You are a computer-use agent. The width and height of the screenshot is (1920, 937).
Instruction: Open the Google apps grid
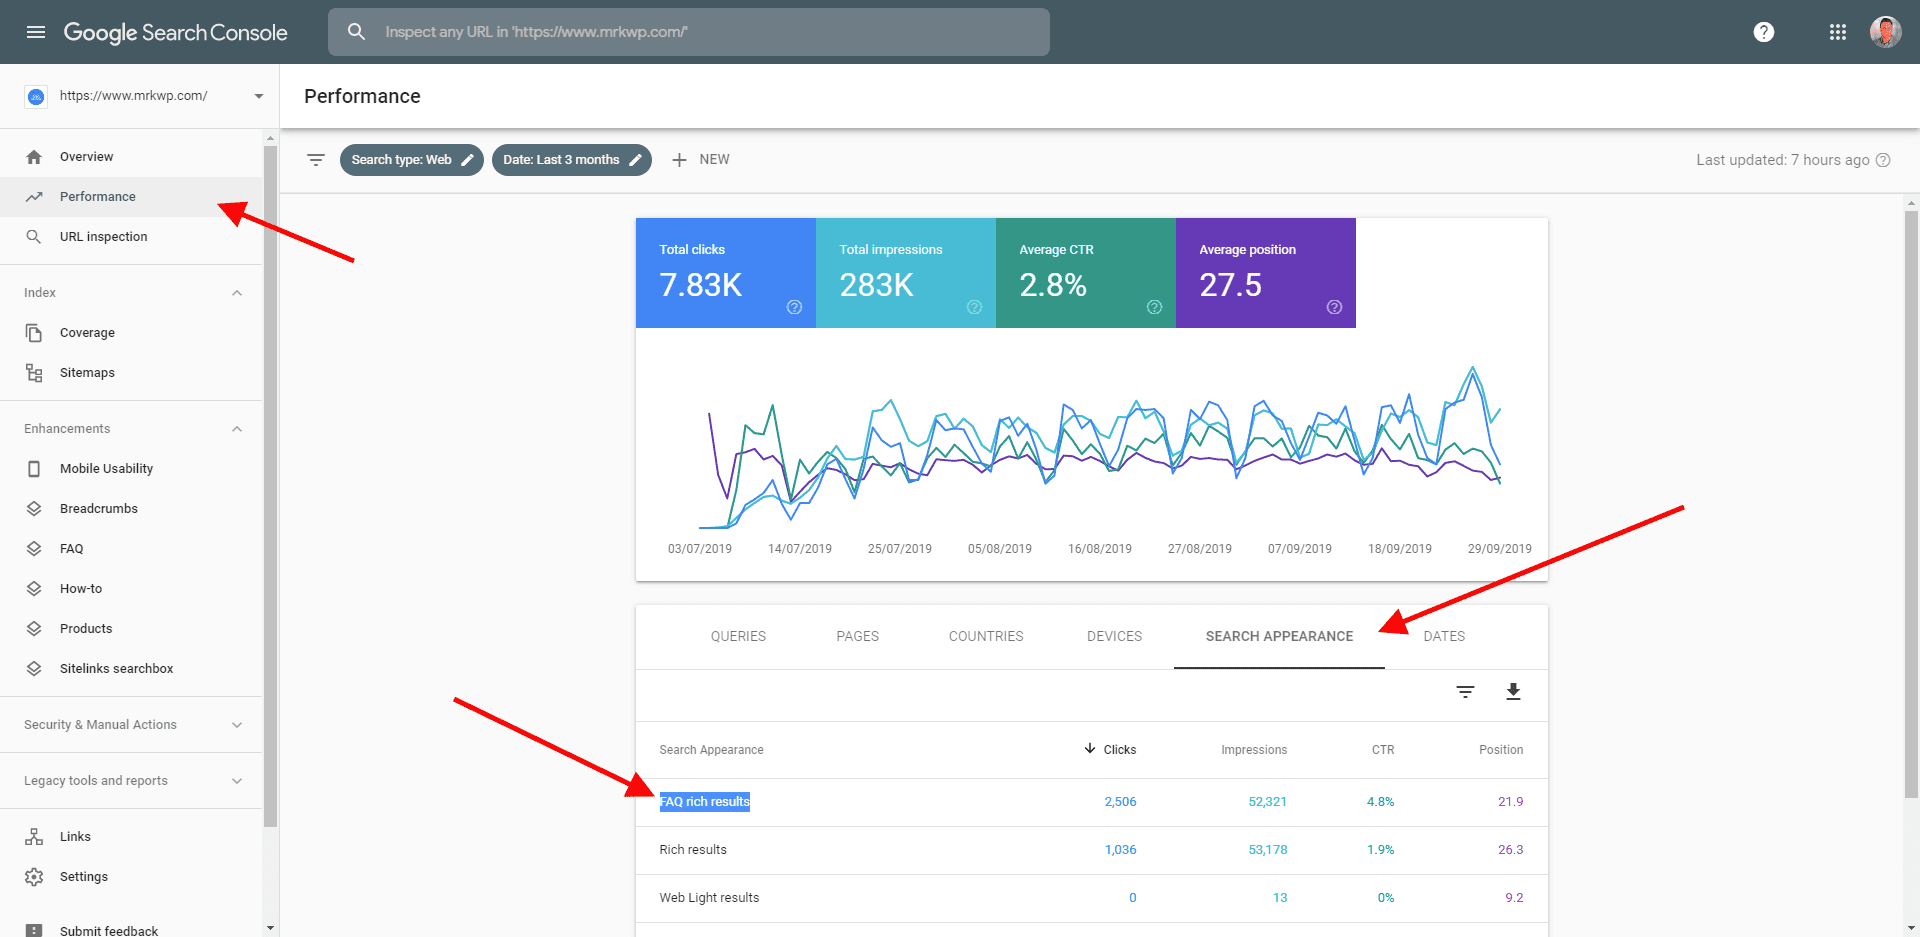point(1838,32)
